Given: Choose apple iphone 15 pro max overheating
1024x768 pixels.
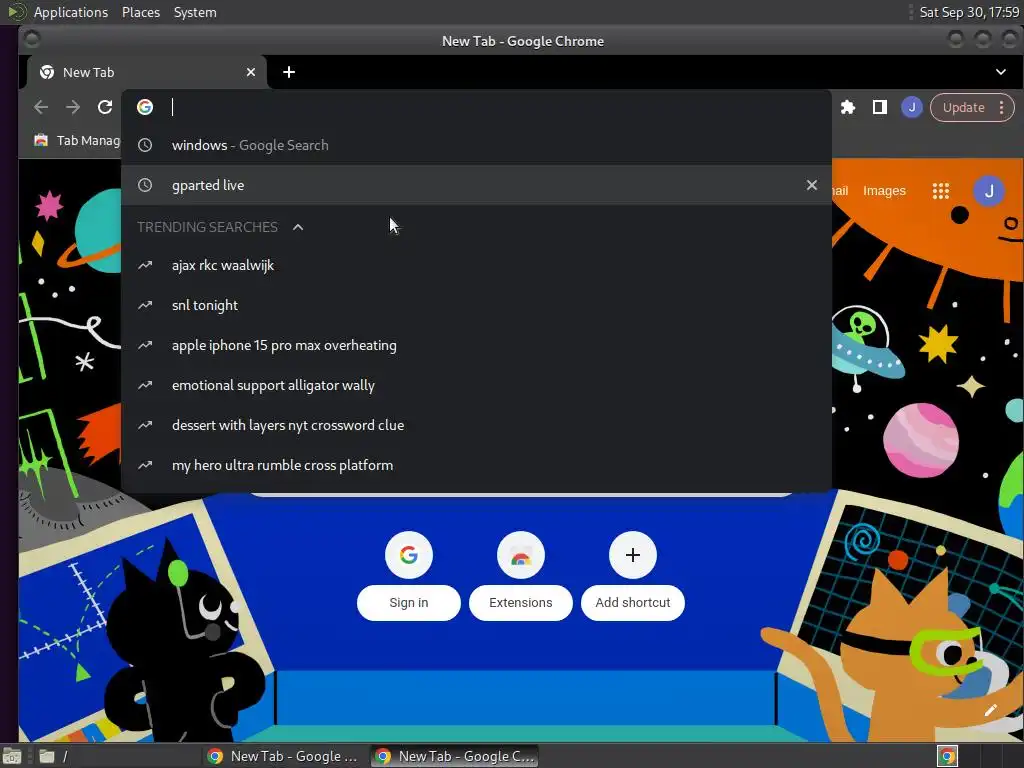Looking at the screenshot, I should tap(476, 345).
